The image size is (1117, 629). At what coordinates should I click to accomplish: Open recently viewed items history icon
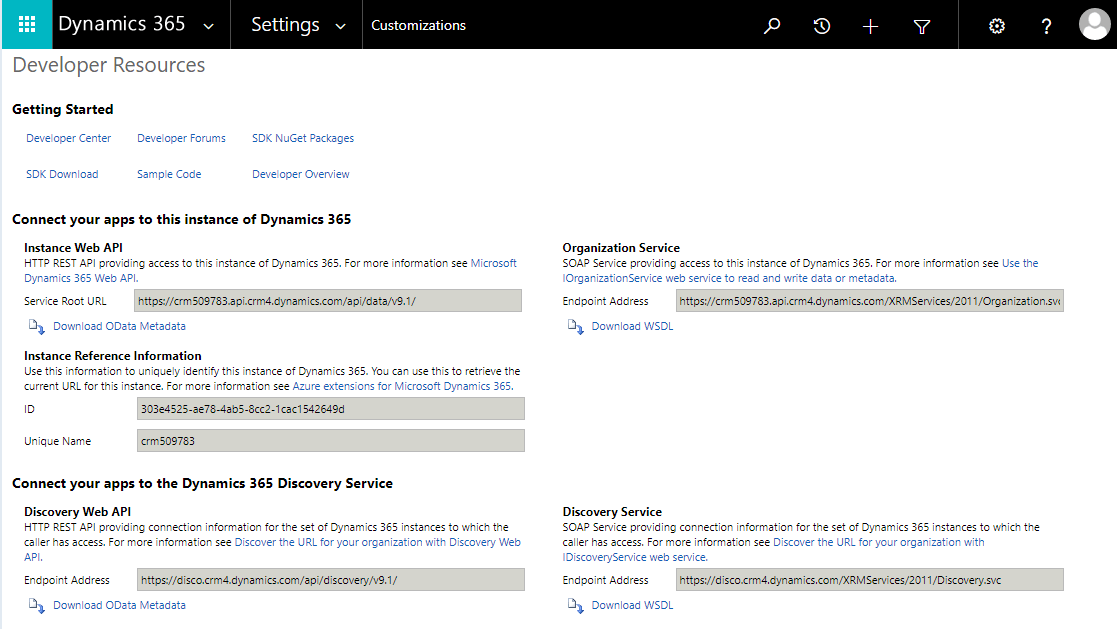pos(821,26)
